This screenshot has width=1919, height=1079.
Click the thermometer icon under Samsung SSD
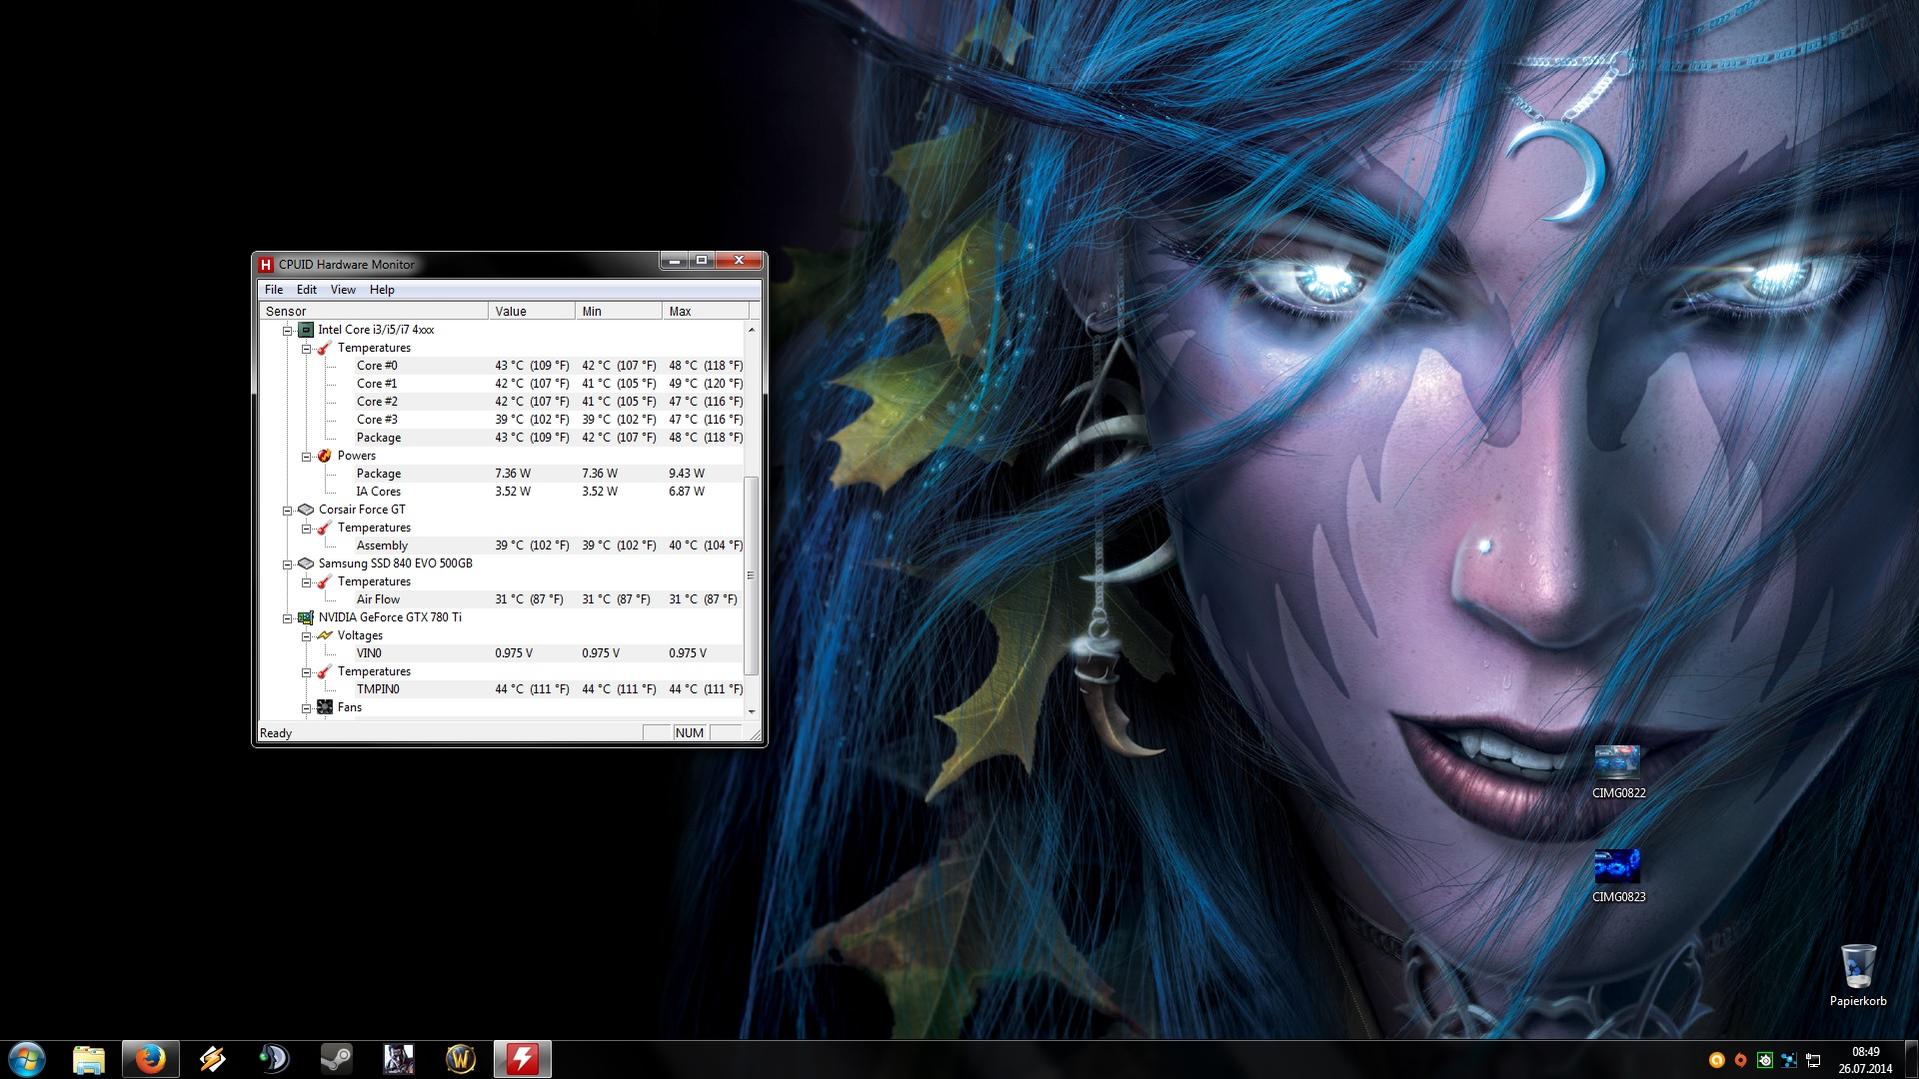pyautogui.click(x=324, y=582)
